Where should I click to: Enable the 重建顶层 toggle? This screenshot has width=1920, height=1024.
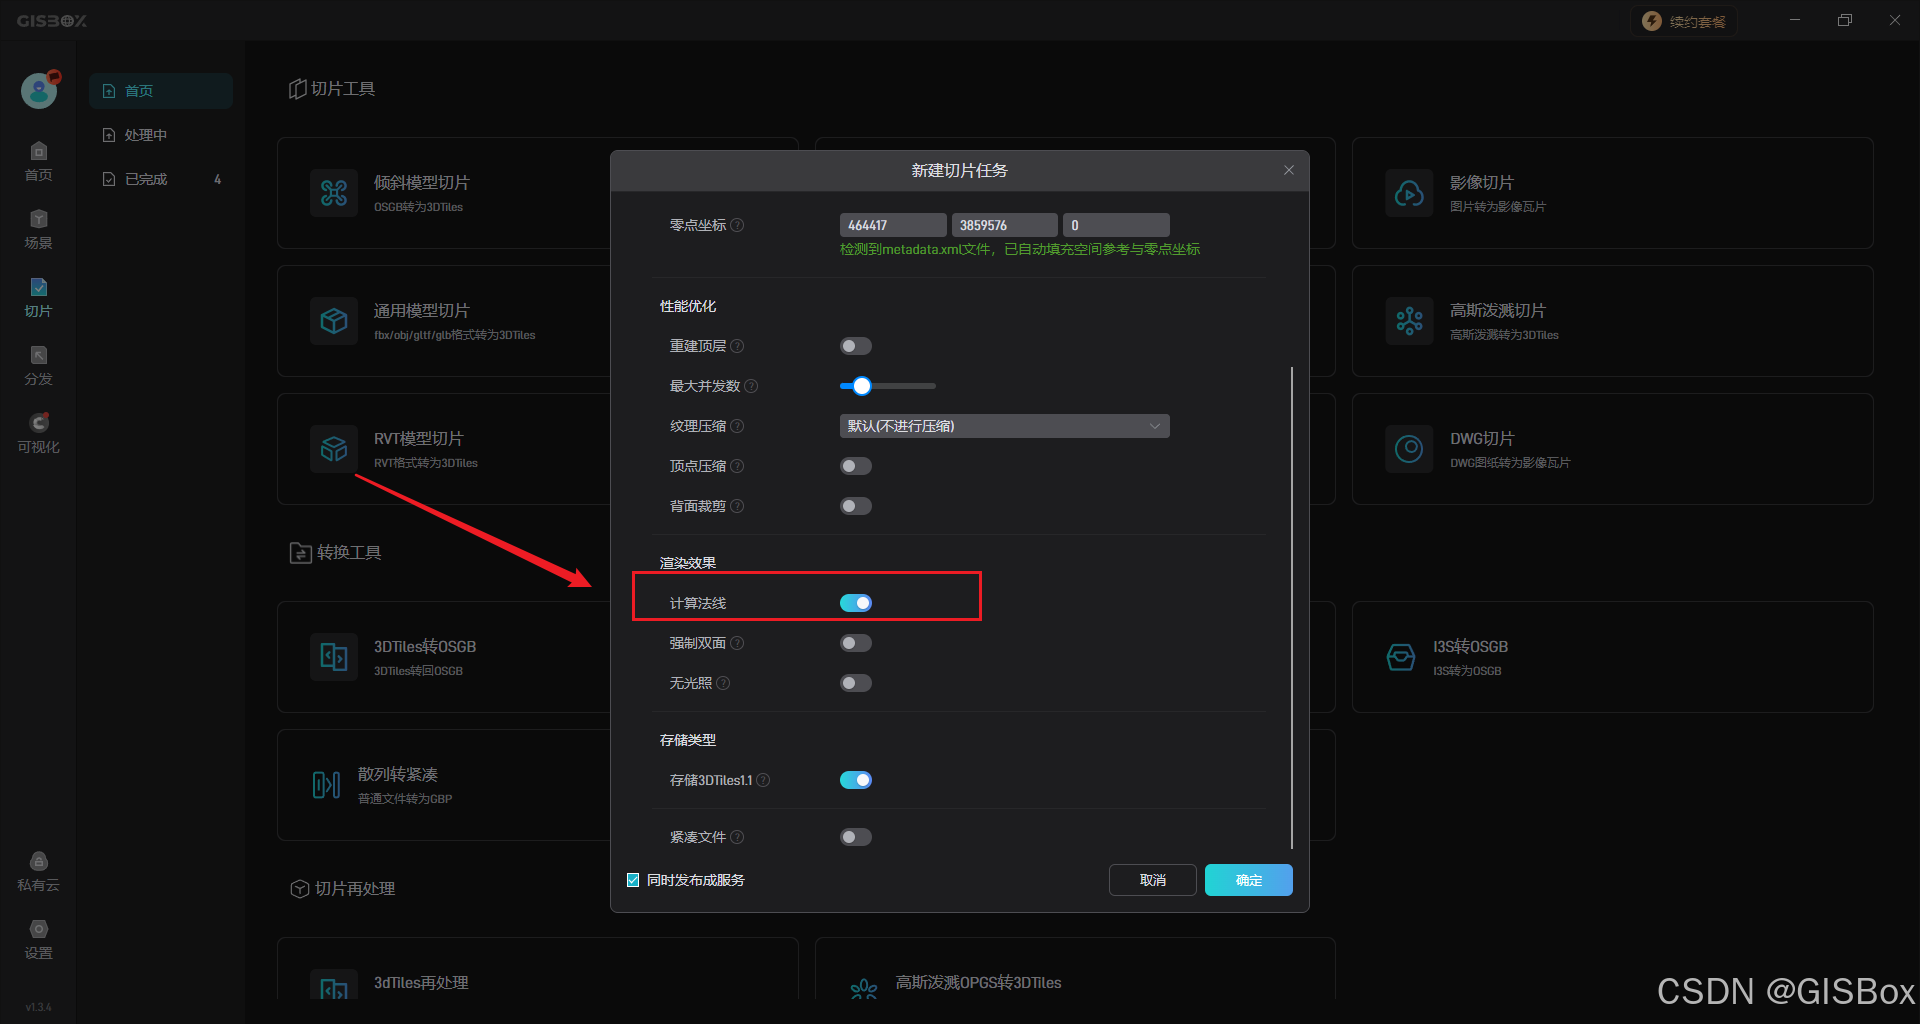coord(856,346)
